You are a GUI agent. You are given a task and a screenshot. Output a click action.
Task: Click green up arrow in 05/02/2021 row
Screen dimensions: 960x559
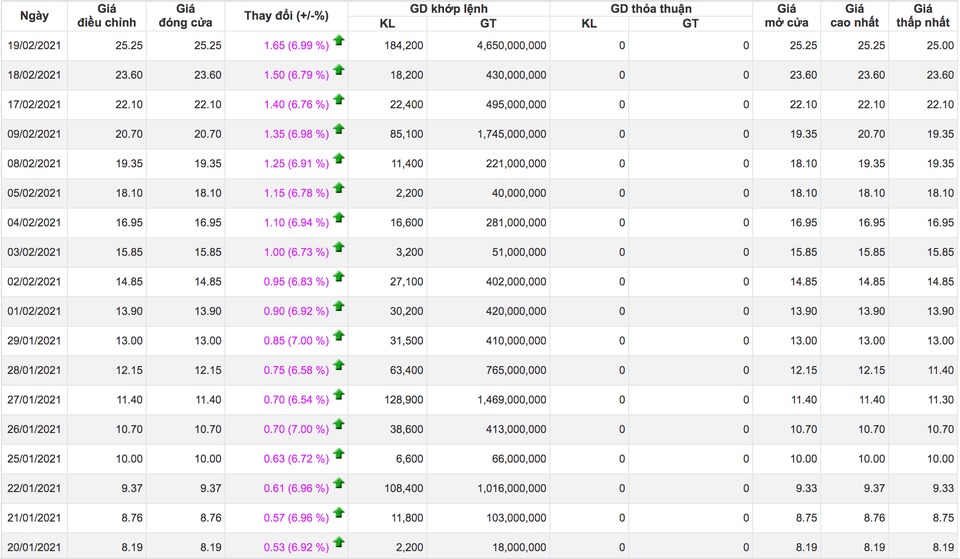coord(339,188)
